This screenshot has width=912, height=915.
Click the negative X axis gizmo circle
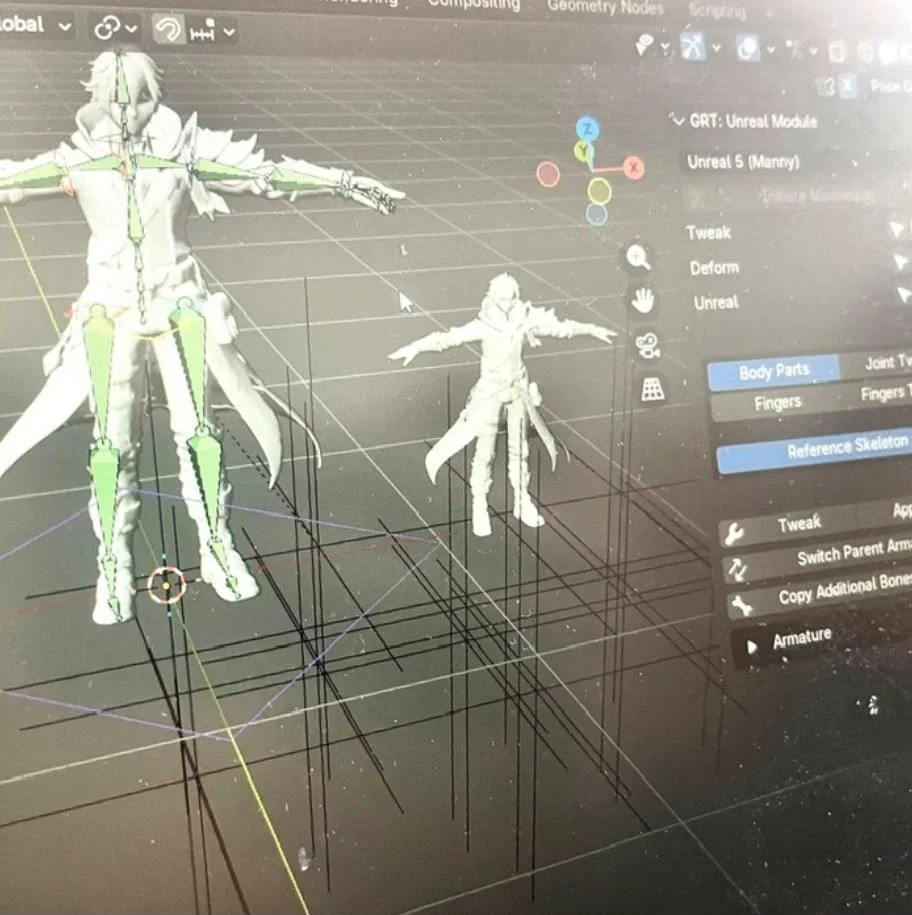[547, 174]
